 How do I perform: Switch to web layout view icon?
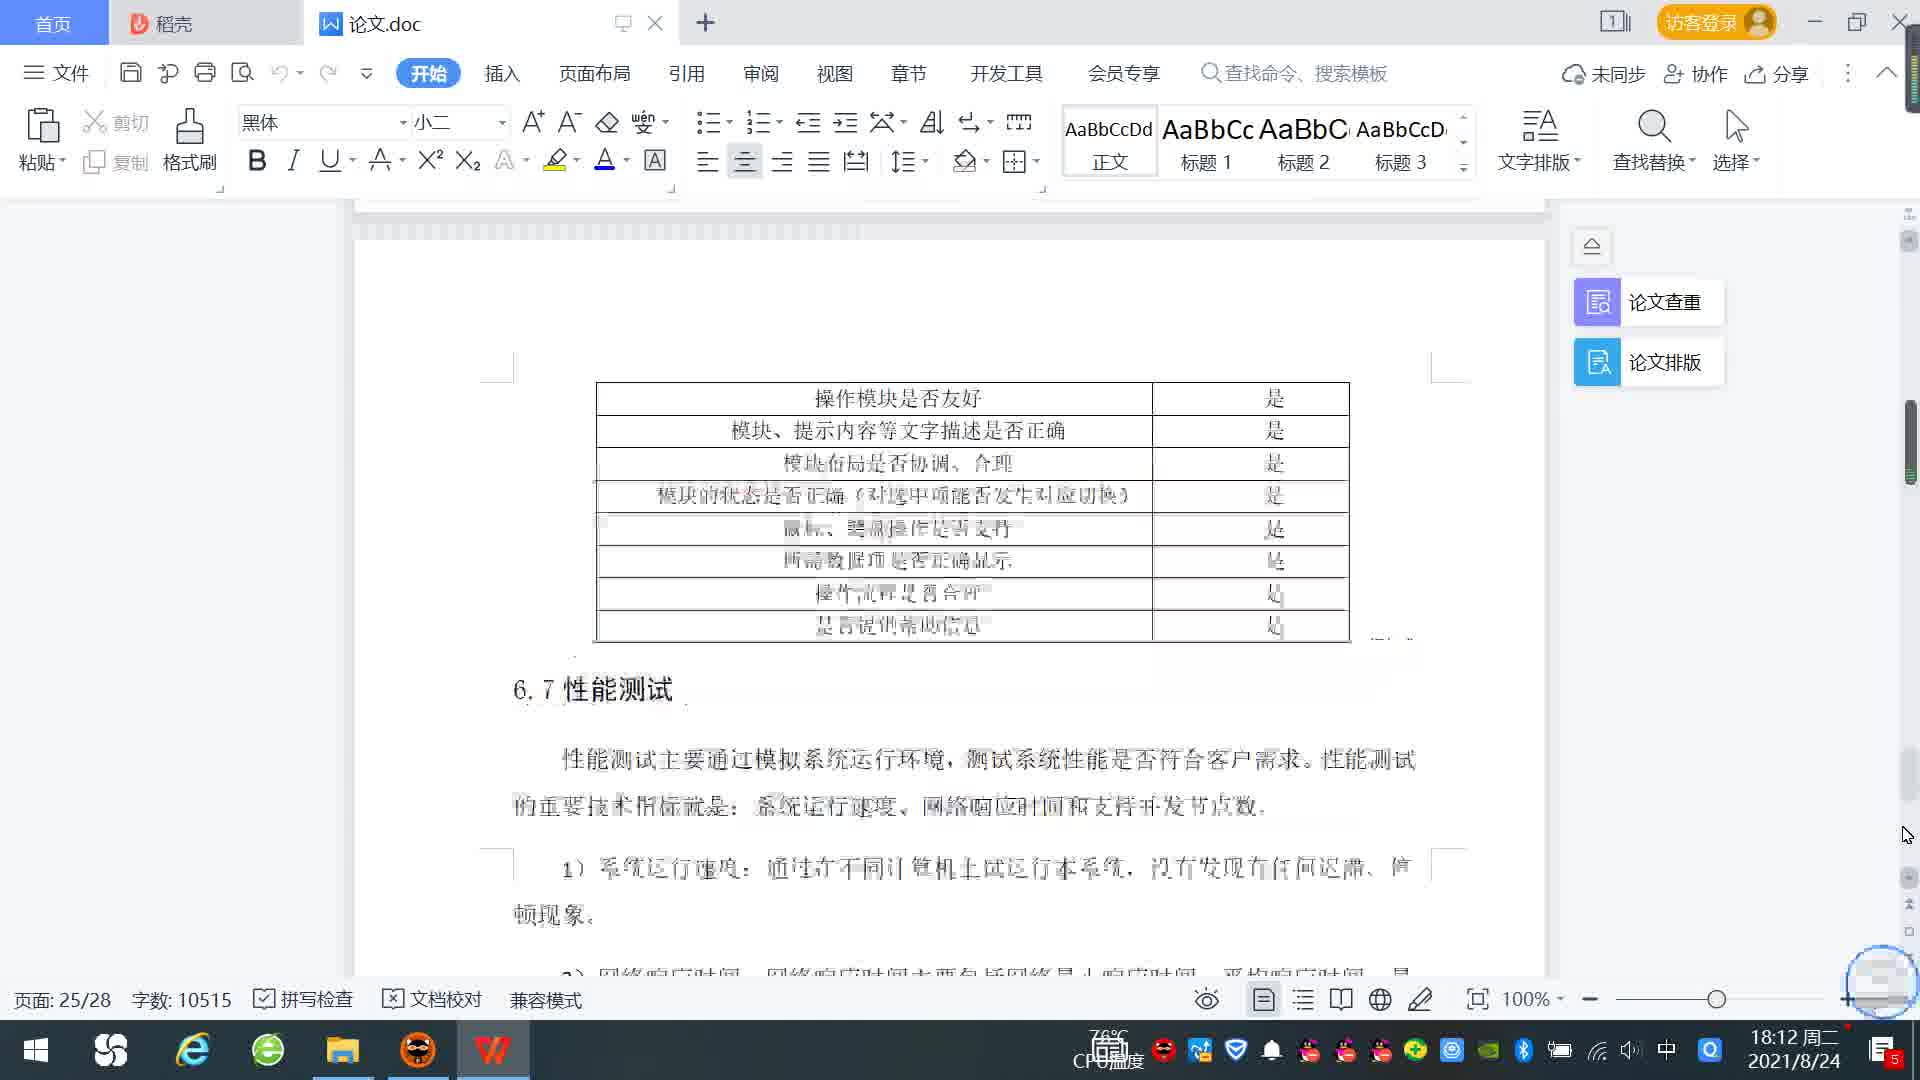click(x=1380, y=999)
